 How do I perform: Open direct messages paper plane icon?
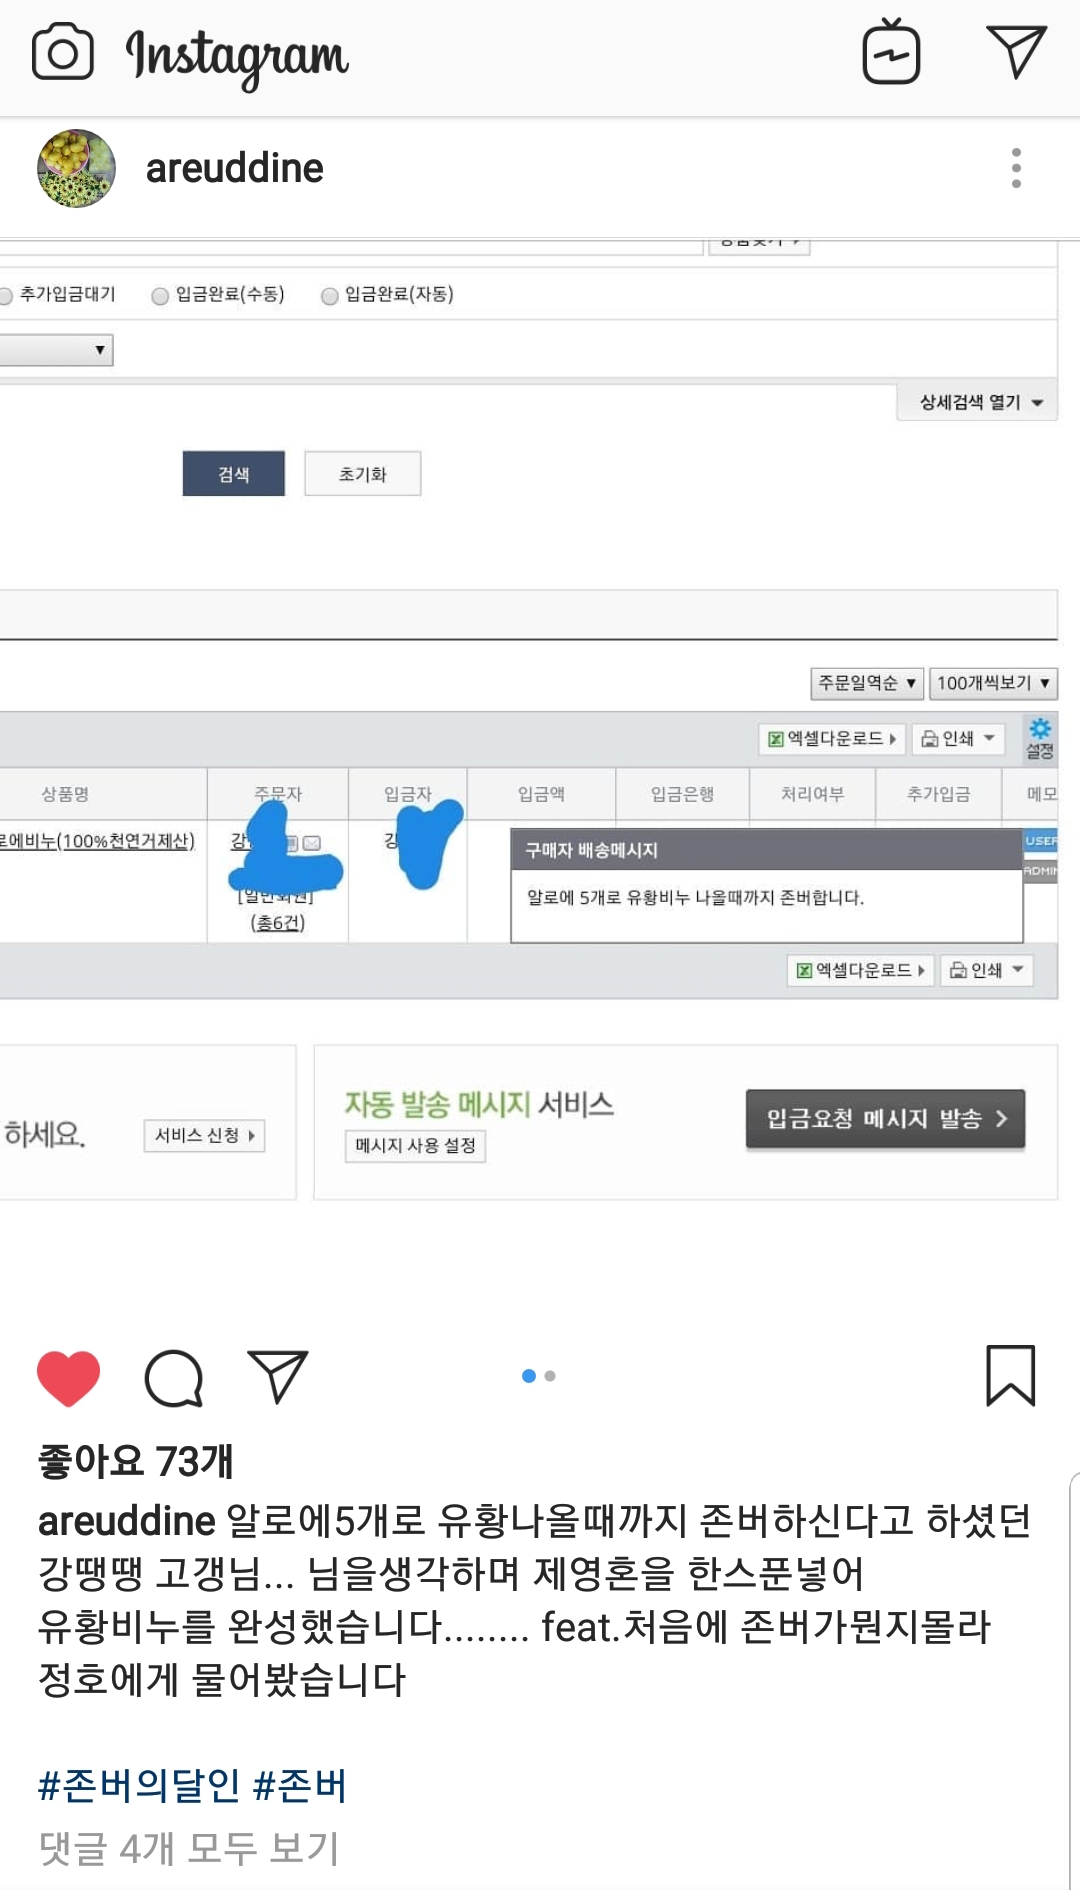tap(1016, 51)
